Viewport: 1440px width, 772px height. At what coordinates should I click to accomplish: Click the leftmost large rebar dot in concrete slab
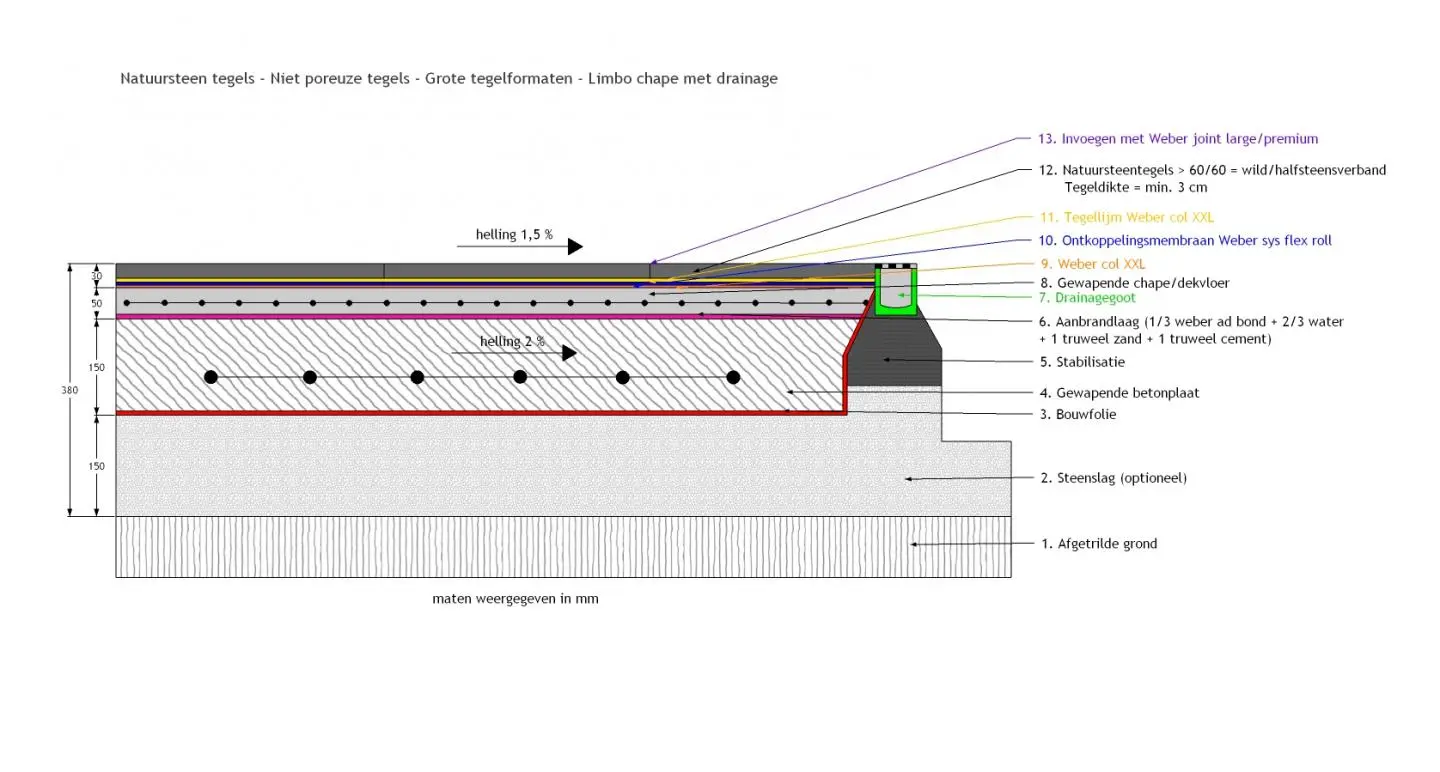[x=211, y=377]
